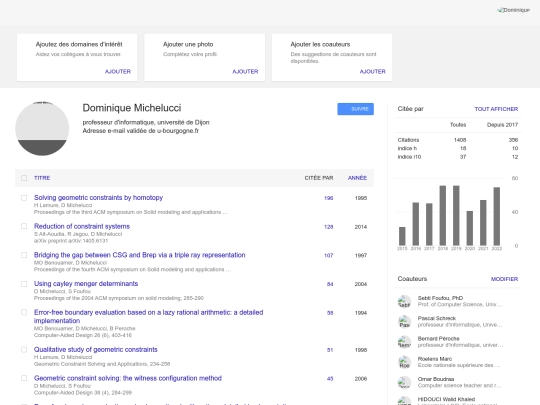Click AJOUTER under Ajouter une photo
Viewport: 540px width, 405px height.
245,72
